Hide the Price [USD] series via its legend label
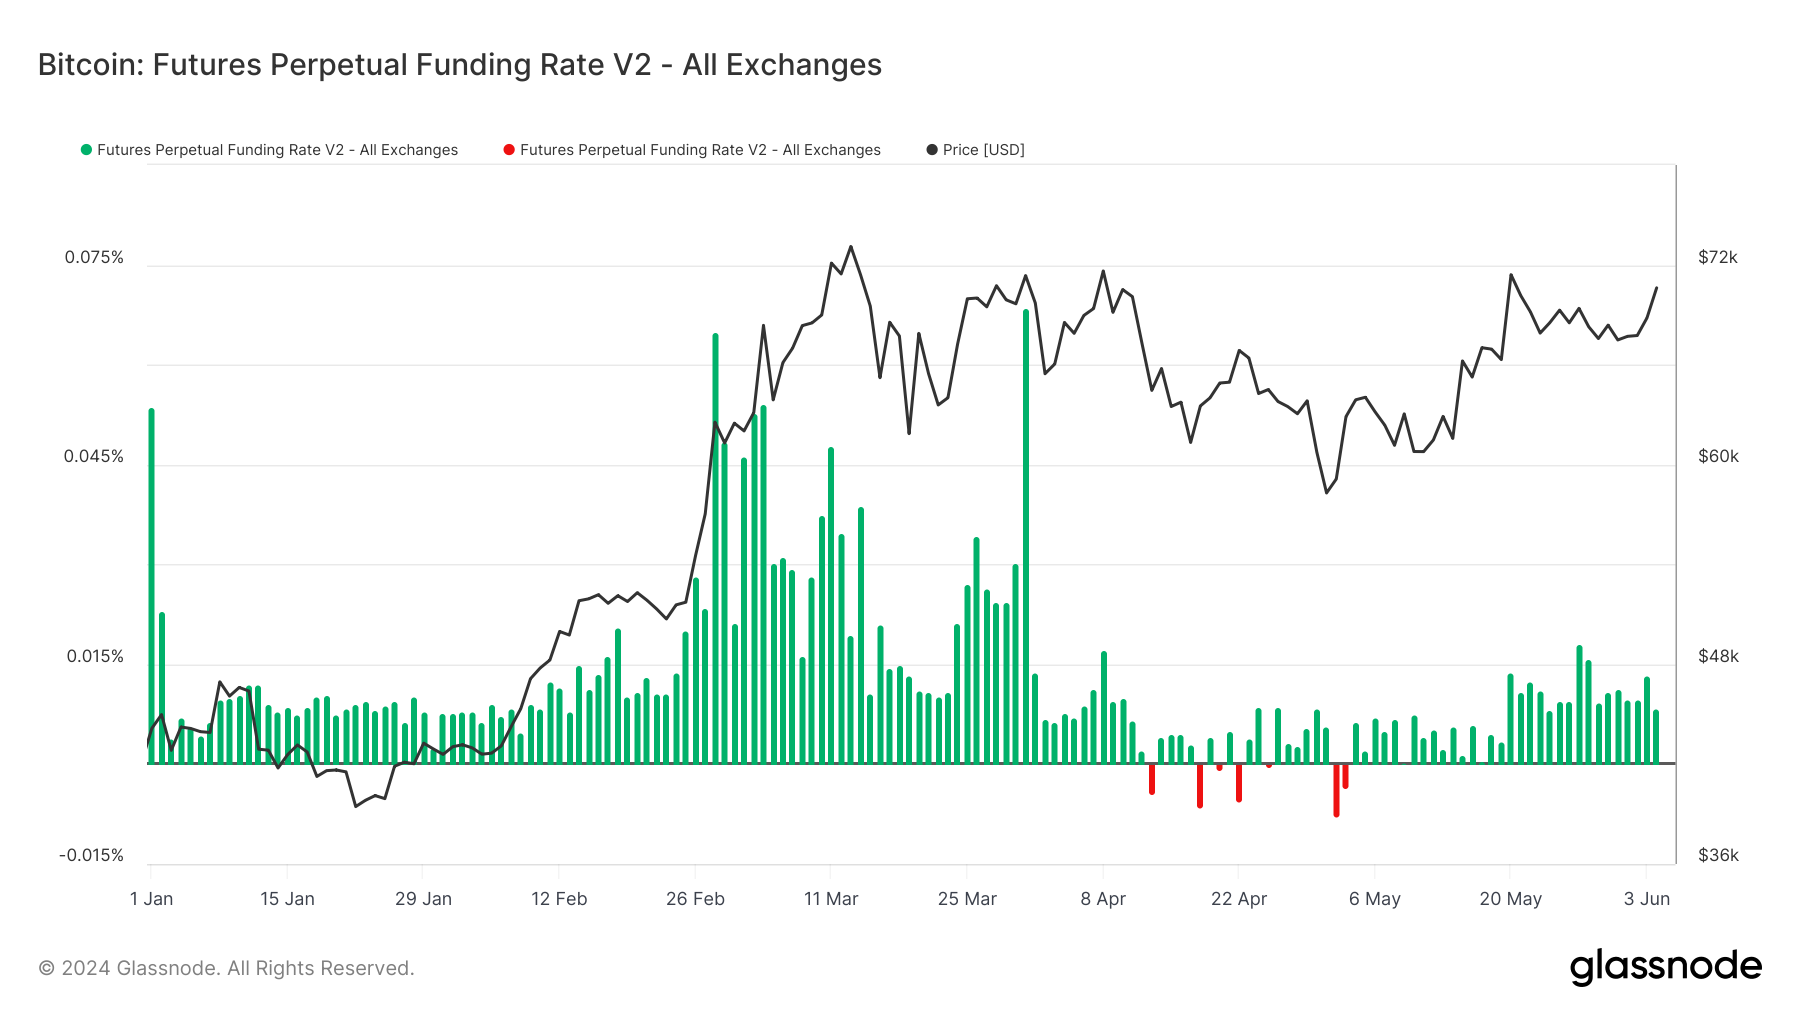 (983, 150)
